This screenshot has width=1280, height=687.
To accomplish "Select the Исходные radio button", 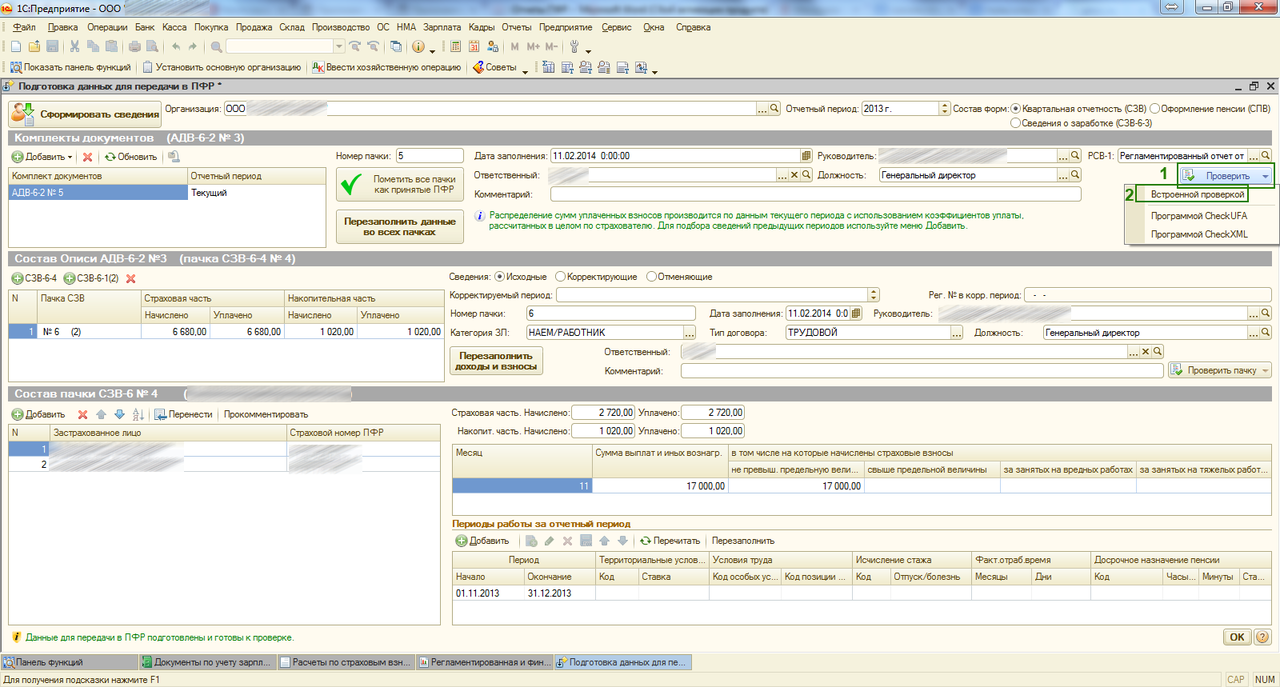I will click(x=498, y=276).
